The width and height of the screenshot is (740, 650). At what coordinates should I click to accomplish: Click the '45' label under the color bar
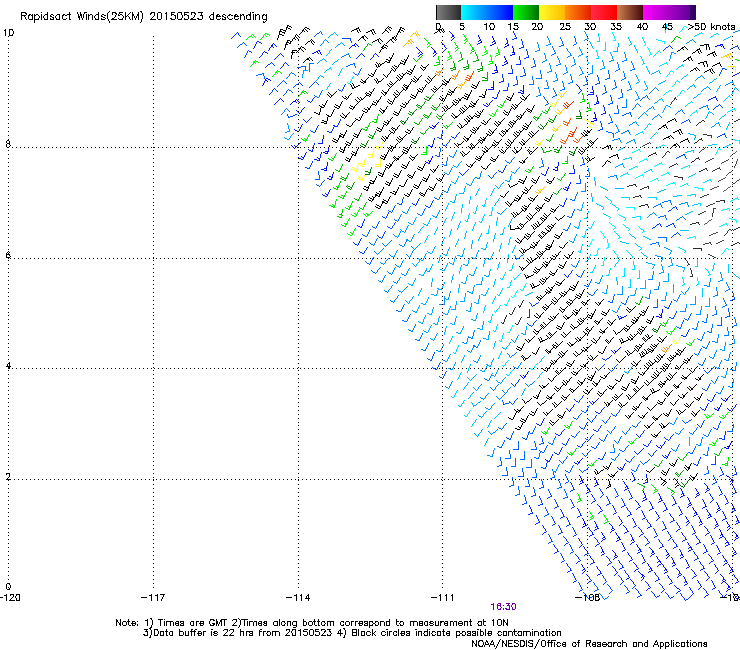(x=667, y=27)
